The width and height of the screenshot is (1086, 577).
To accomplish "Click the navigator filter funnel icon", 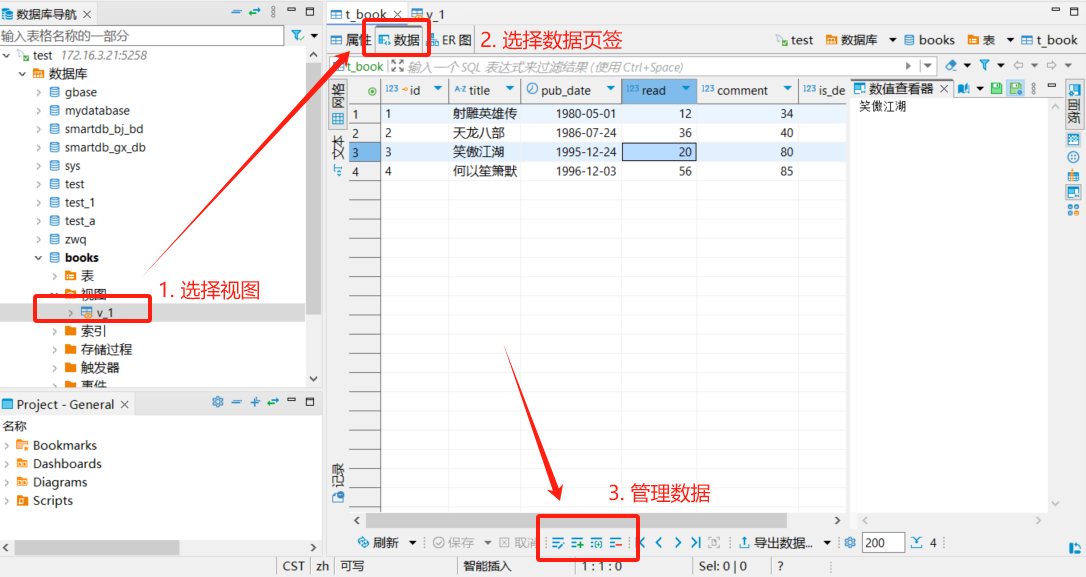I will coord(296,36).
